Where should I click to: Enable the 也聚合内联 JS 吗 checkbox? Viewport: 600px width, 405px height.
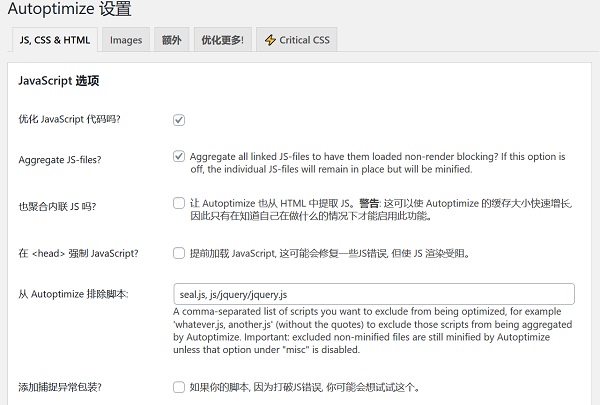click(179, 203)
